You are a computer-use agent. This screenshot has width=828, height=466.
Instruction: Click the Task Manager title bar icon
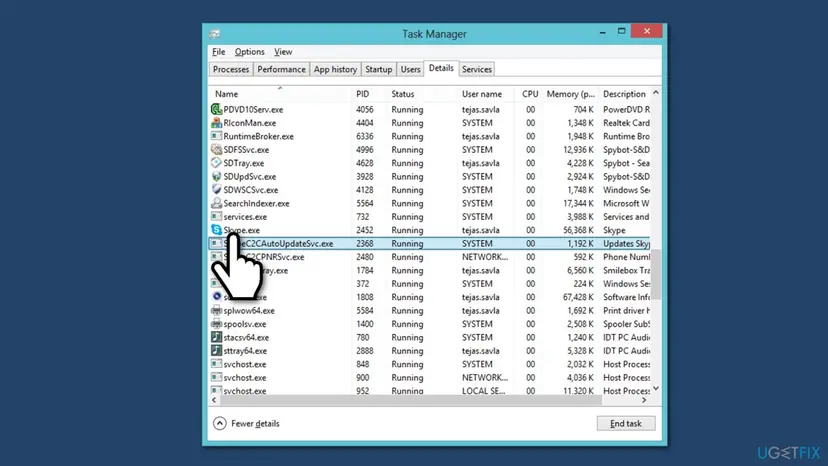(214, 34)
